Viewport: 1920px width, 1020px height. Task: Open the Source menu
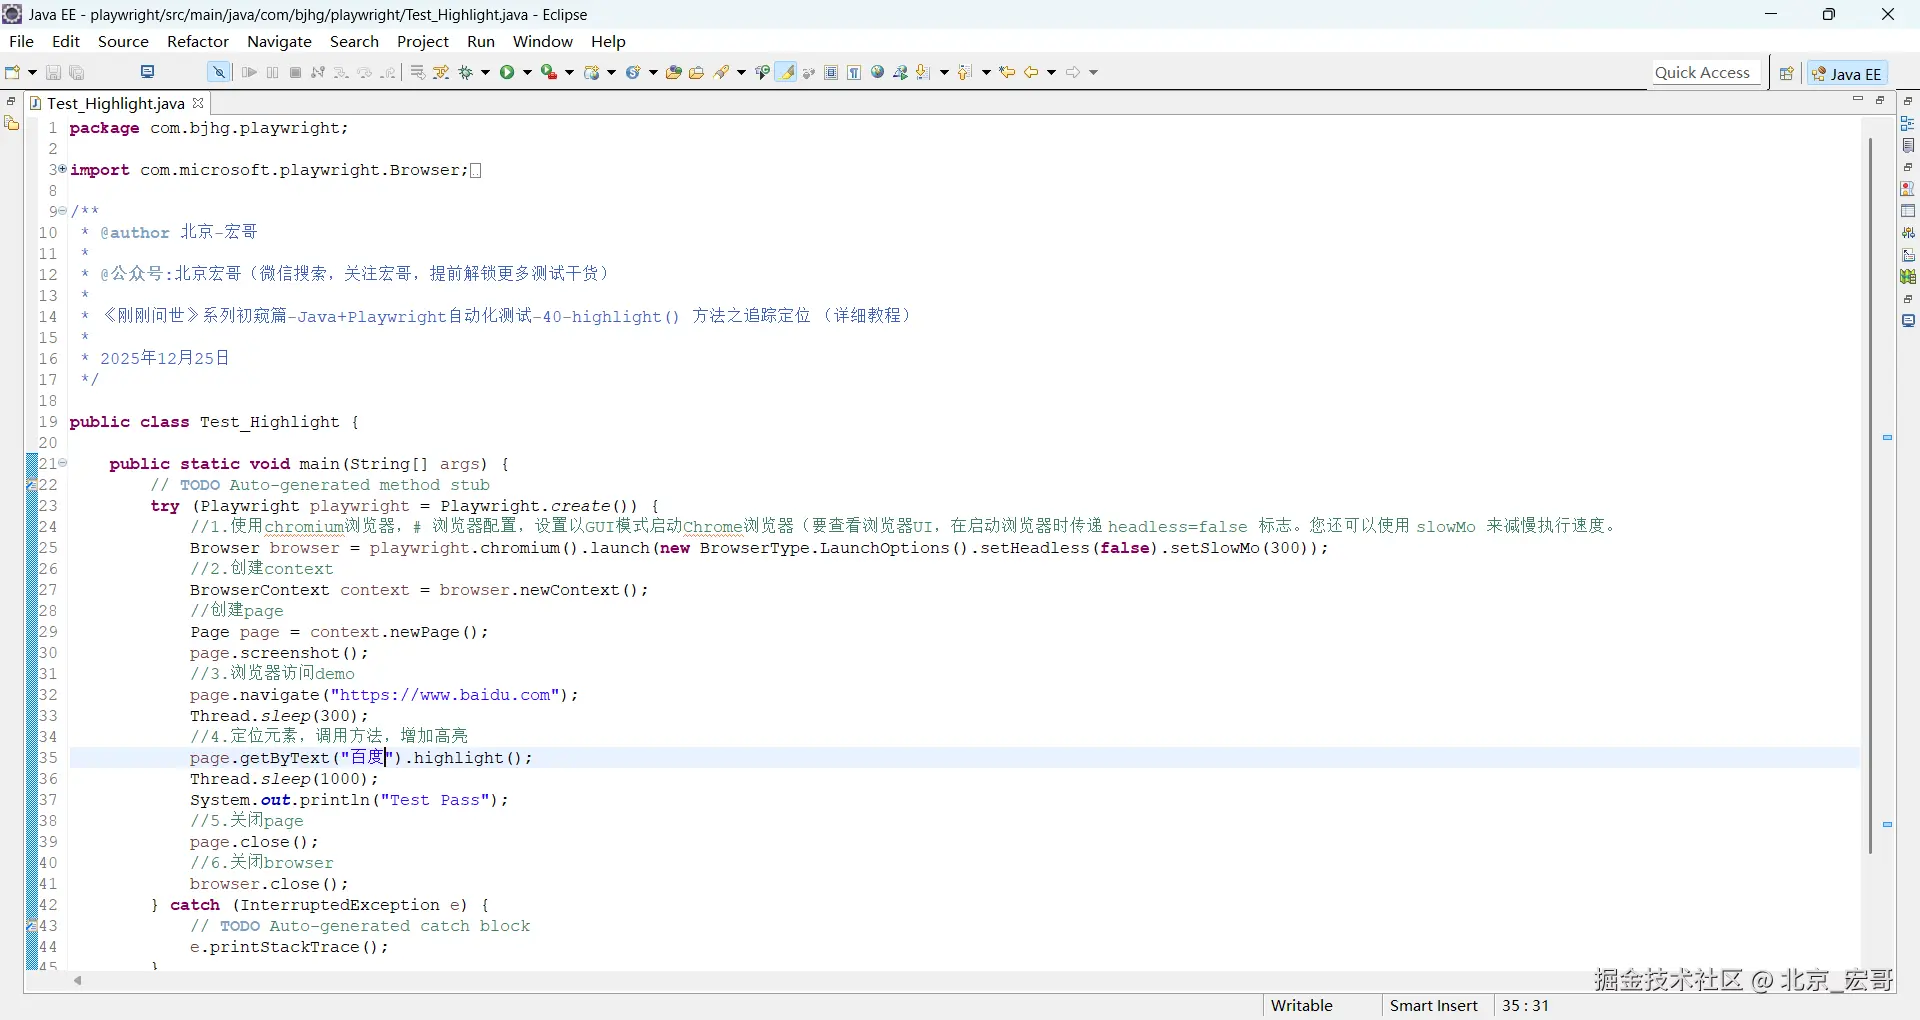coord(123,41)
